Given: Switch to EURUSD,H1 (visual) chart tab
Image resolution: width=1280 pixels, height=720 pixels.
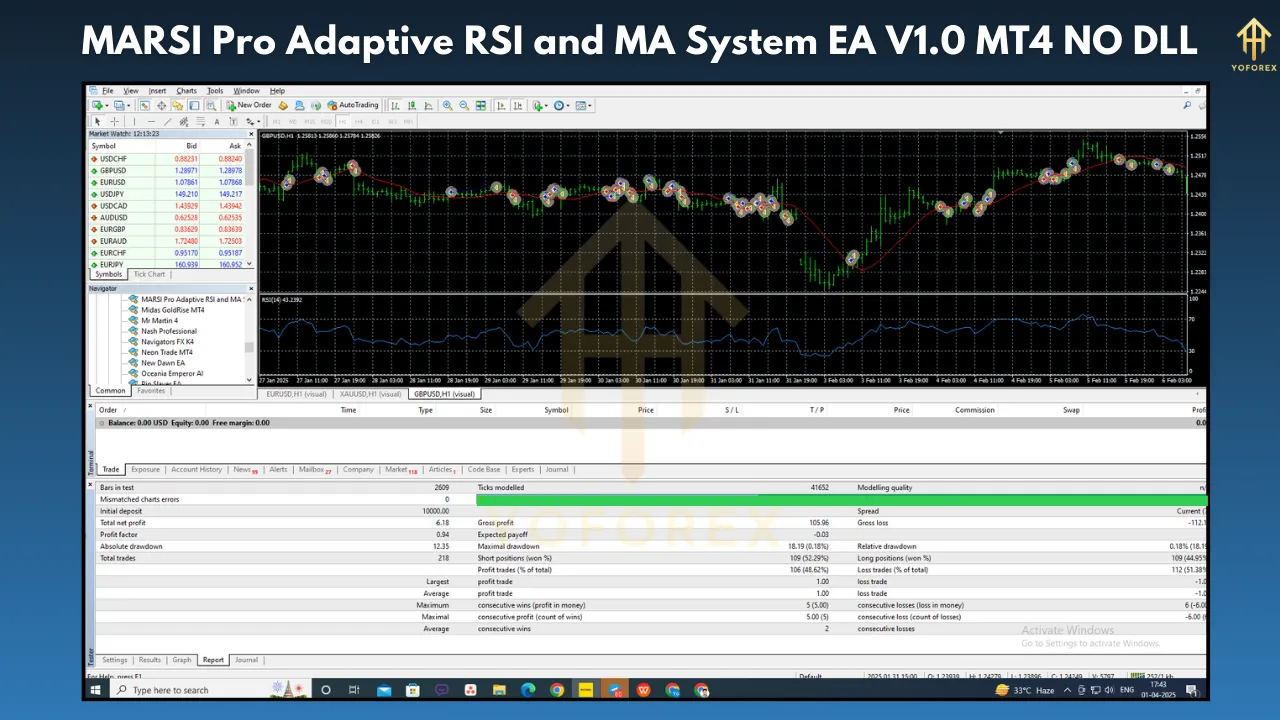Looking at the screenshot, I should tap(297, 394).
